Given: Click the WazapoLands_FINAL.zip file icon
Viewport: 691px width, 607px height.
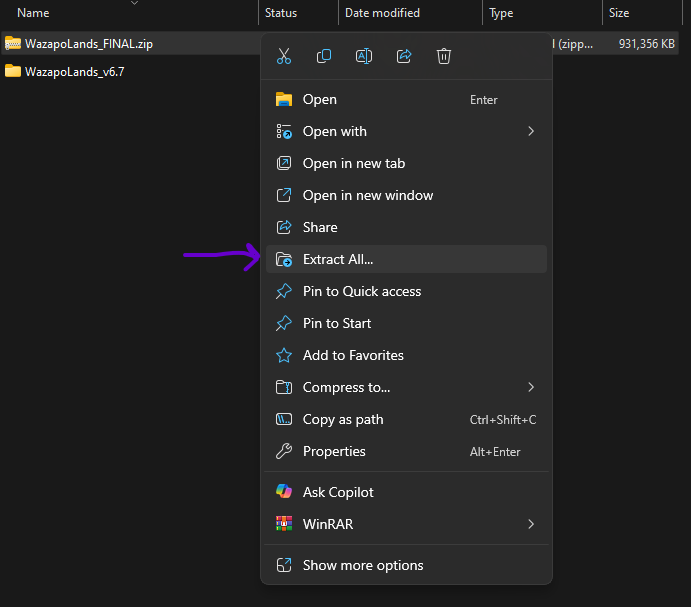Looking at the screenshot, I should coord(13,43).
